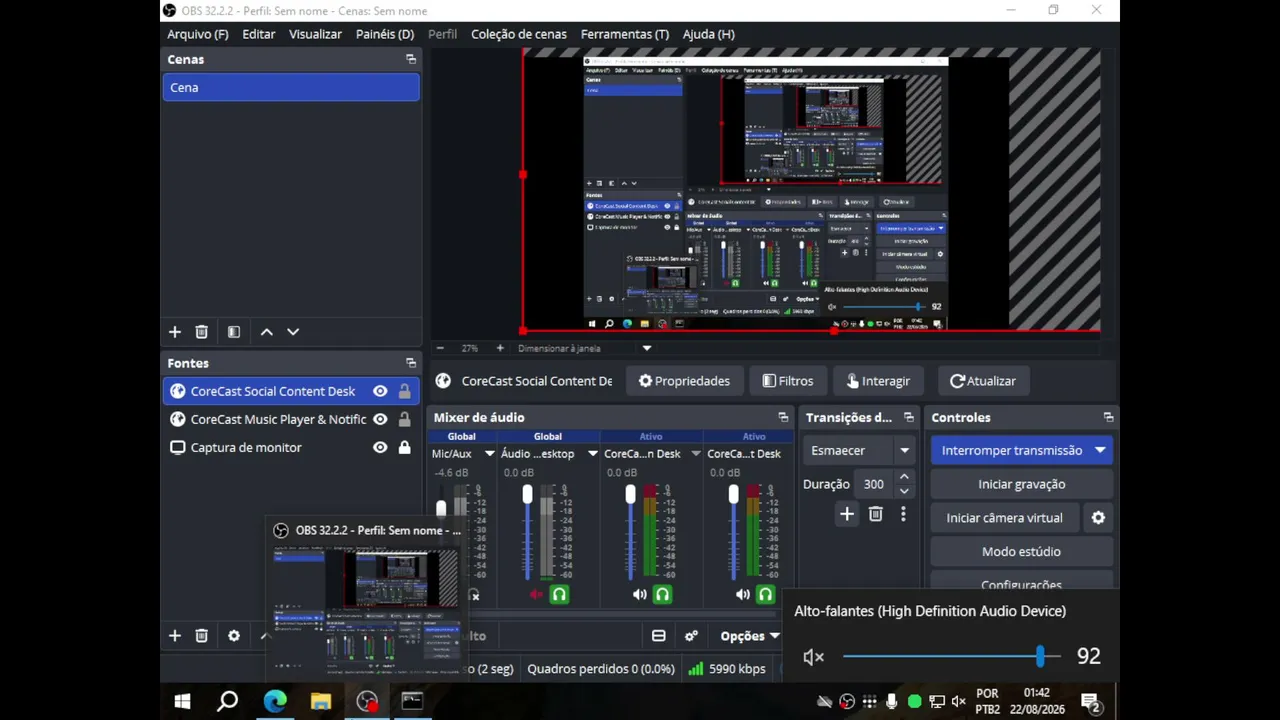Image resolution: width=1280 pixels, height=720 pixels.
Task: Mute the third mixer channel's speaker icon
Action: pyautogui.click(x=640, y=595)
